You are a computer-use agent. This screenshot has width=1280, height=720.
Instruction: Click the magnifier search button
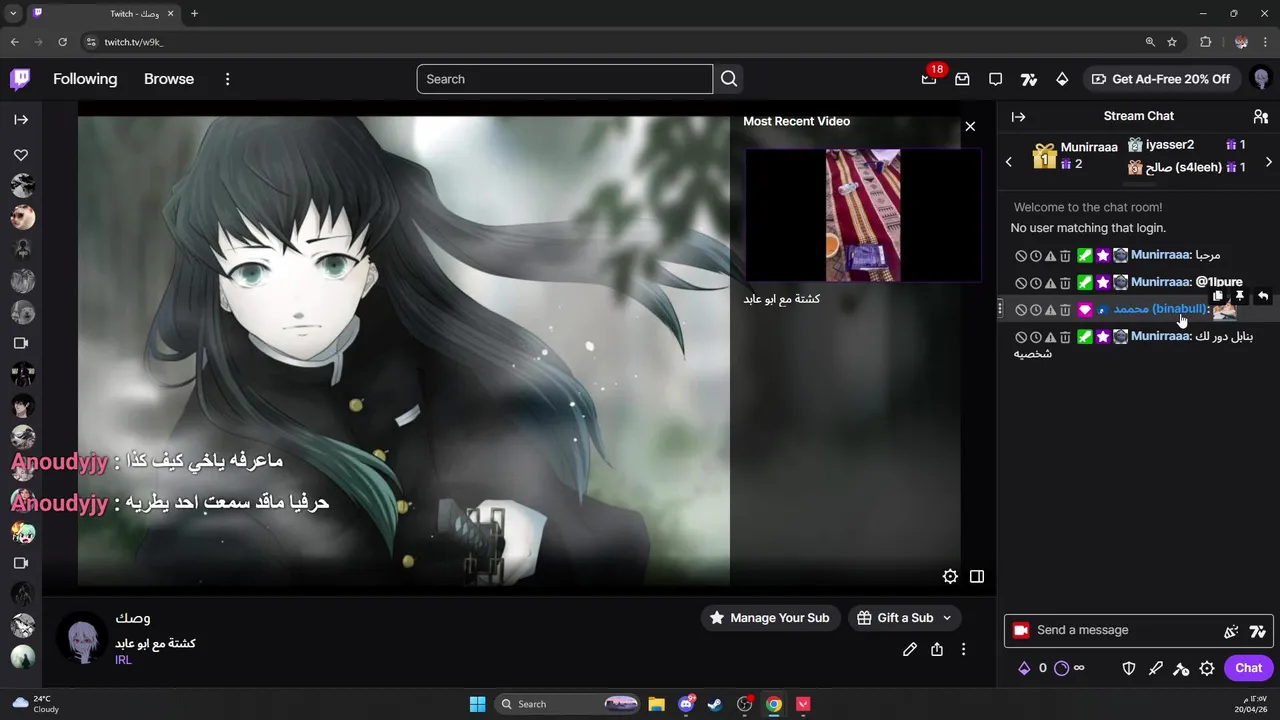click(x=729, y=79)
